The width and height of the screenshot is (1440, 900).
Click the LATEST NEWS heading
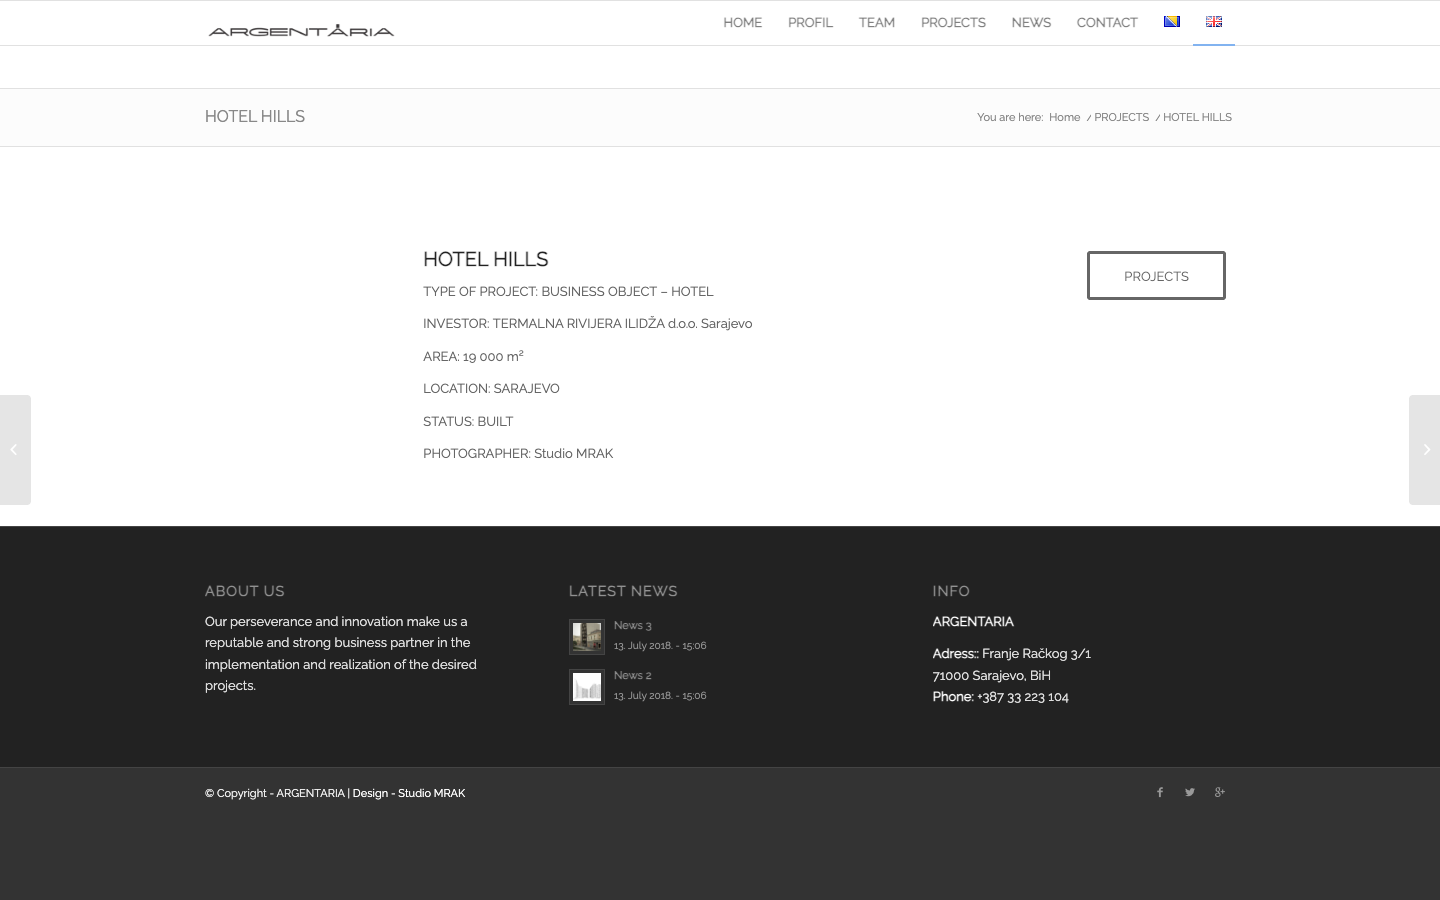pyautogui.click(x=623, y=591)
